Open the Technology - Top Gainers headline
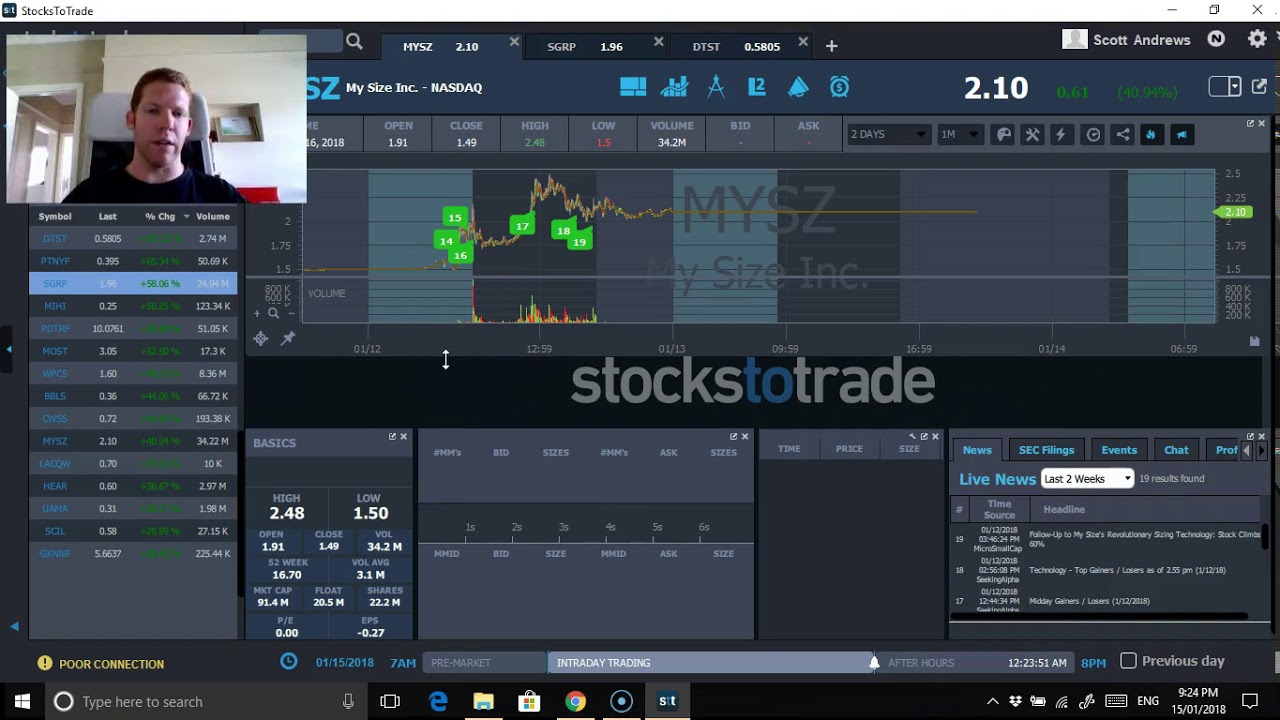1280x720 pixels. click(x=1127, y=570)
